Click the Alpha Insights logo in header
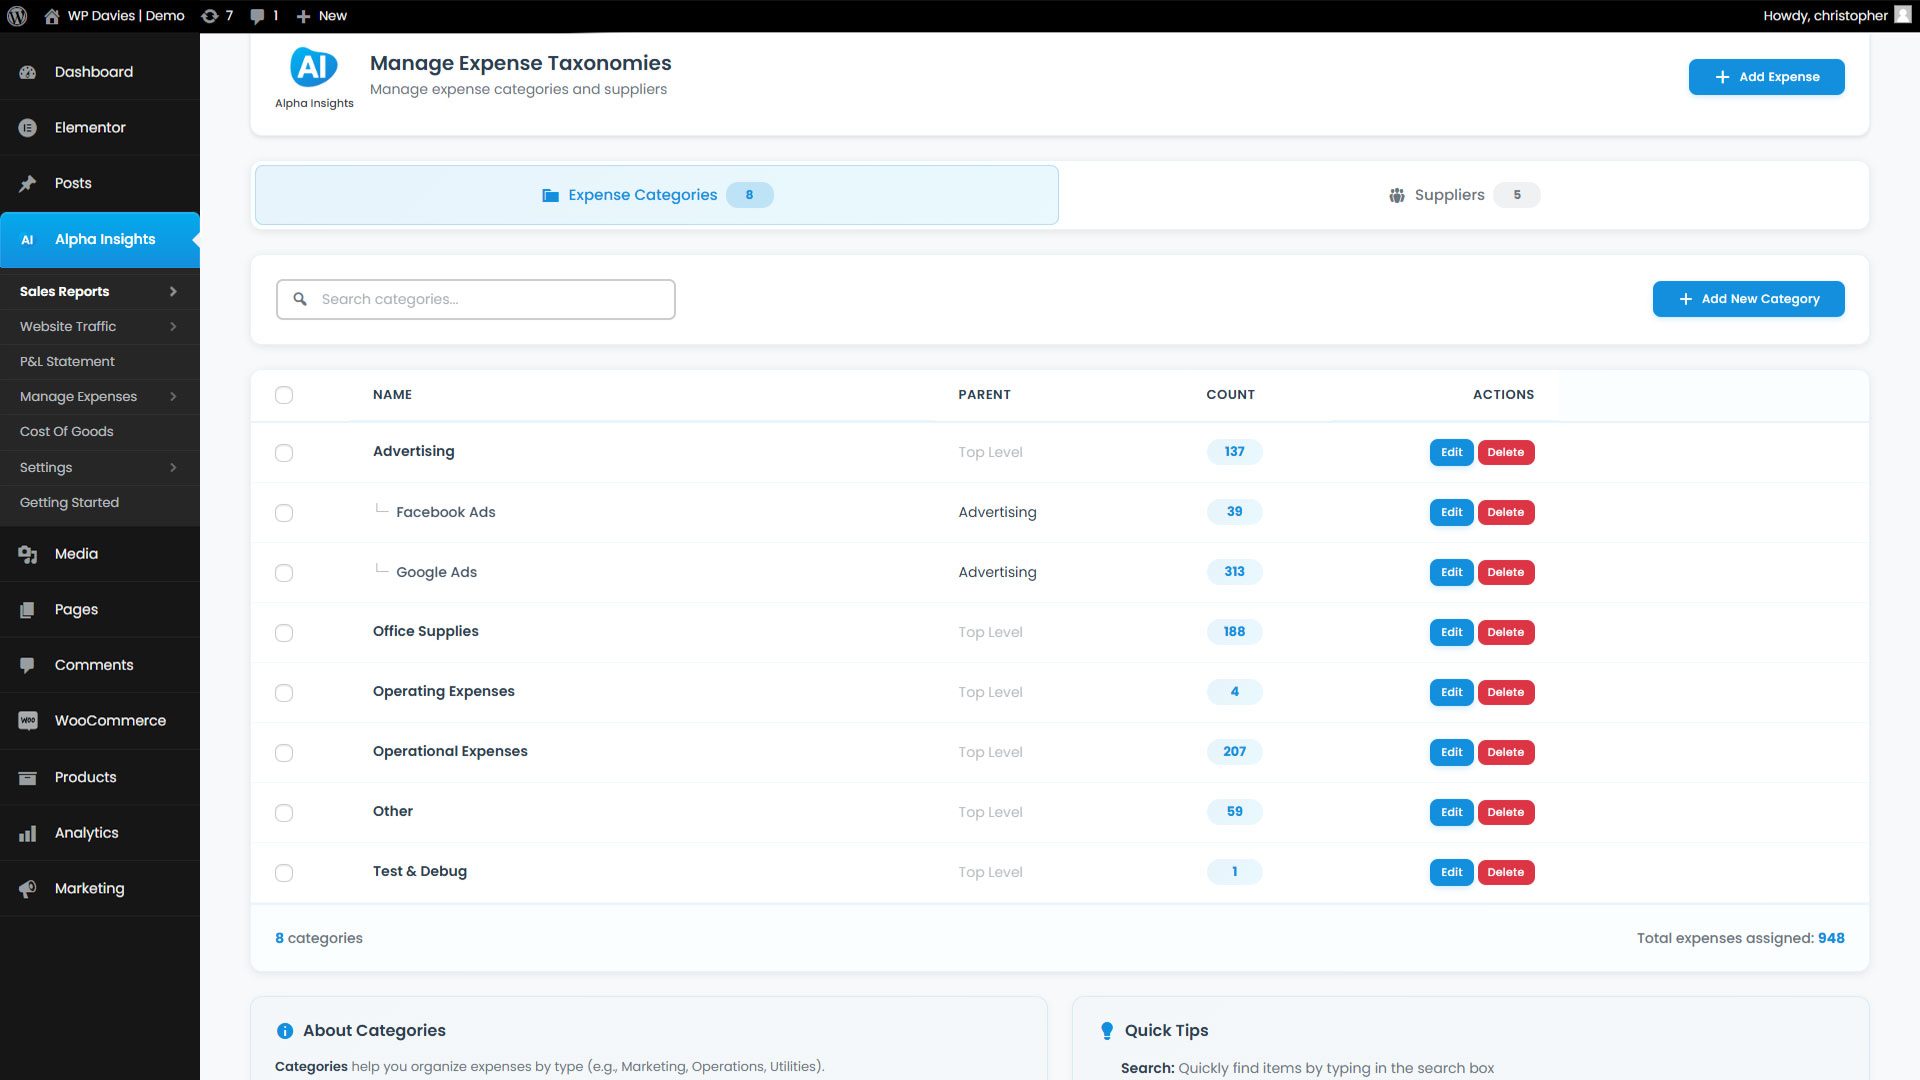 tap(313, 68)
